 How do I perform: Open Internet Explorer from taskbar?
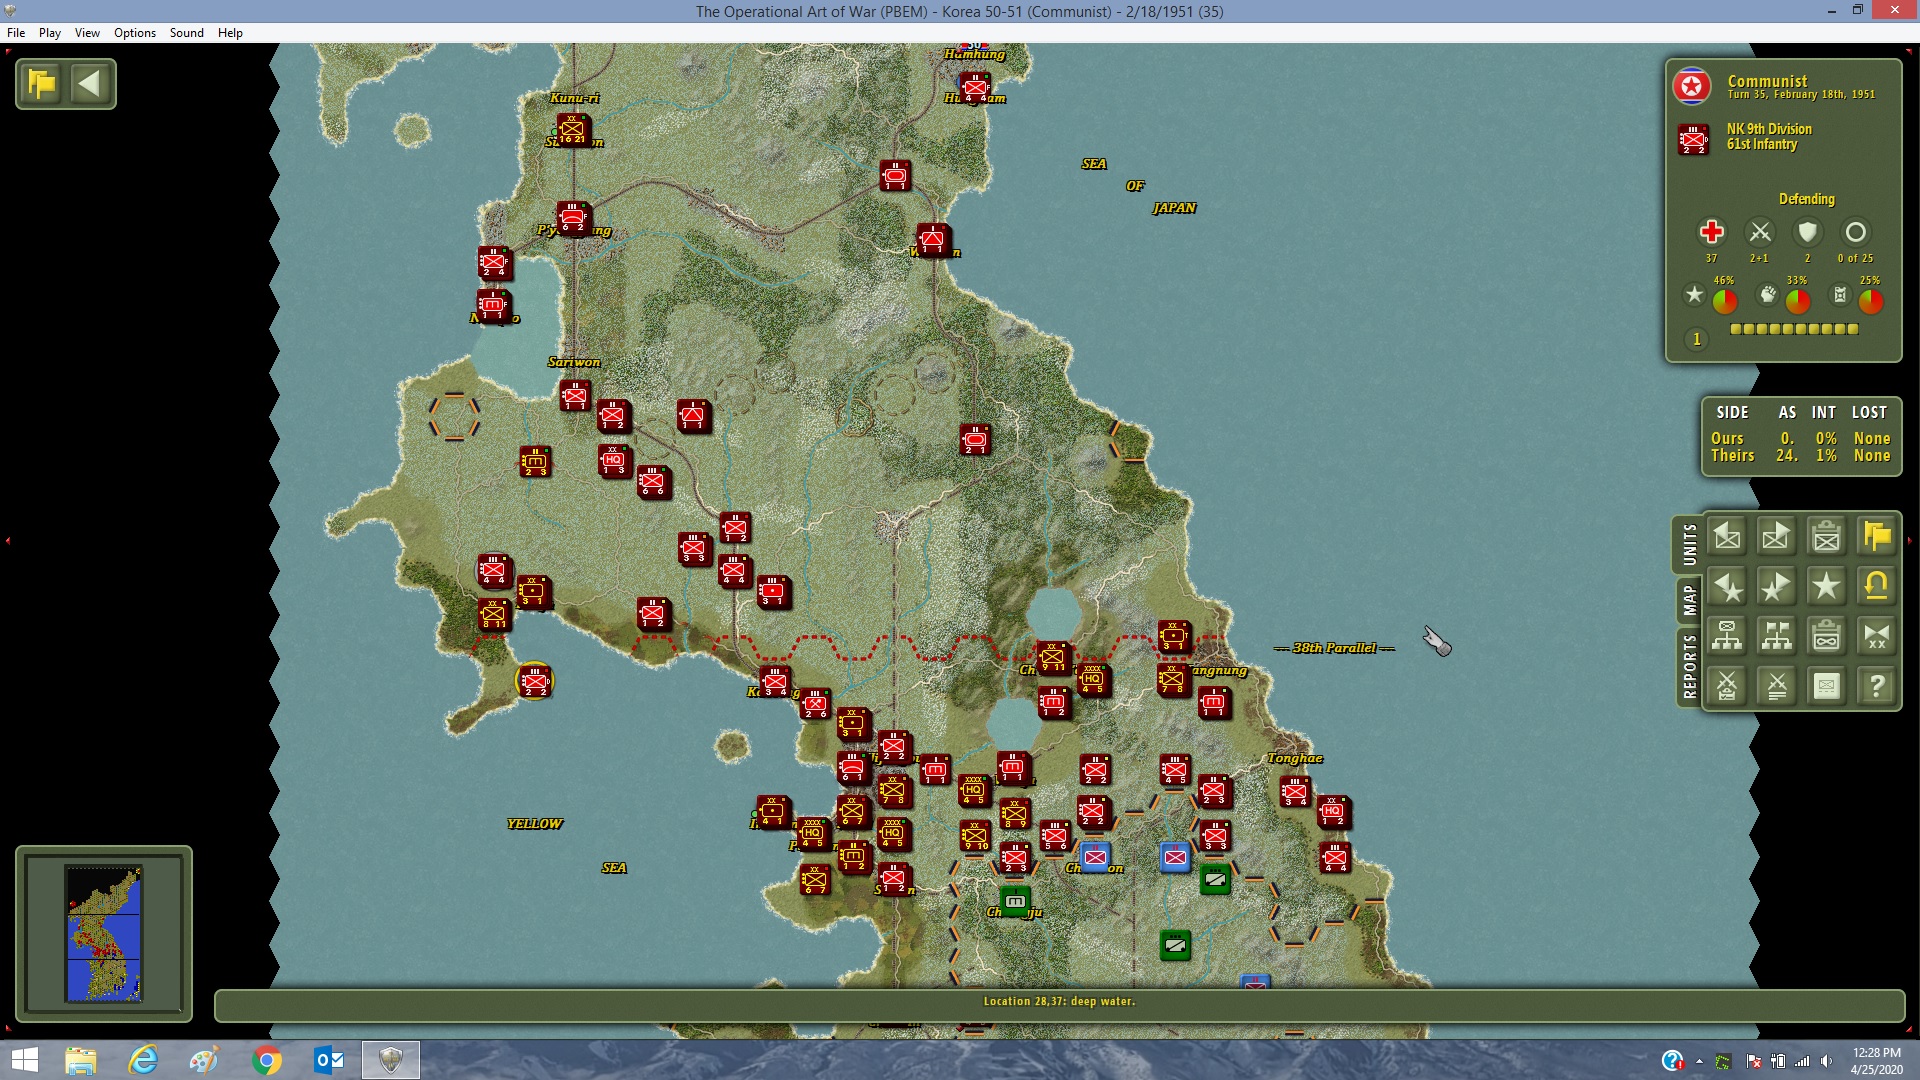[143, 1060]
